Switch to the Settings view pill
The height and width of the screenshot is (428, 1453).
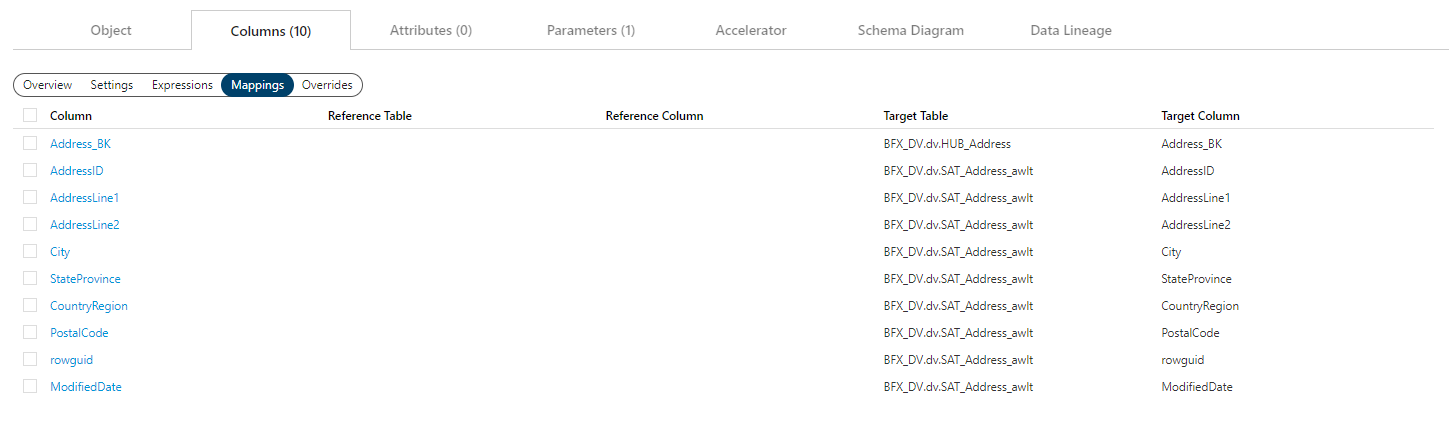112,85
